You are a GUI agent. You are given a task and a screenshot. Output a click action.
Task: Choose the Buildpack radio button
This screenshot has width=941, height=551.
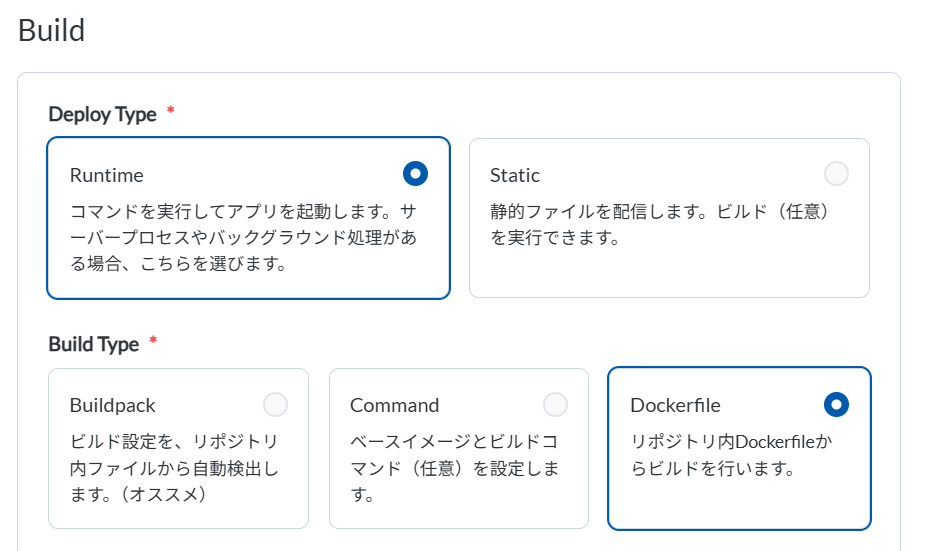[275, 404]
